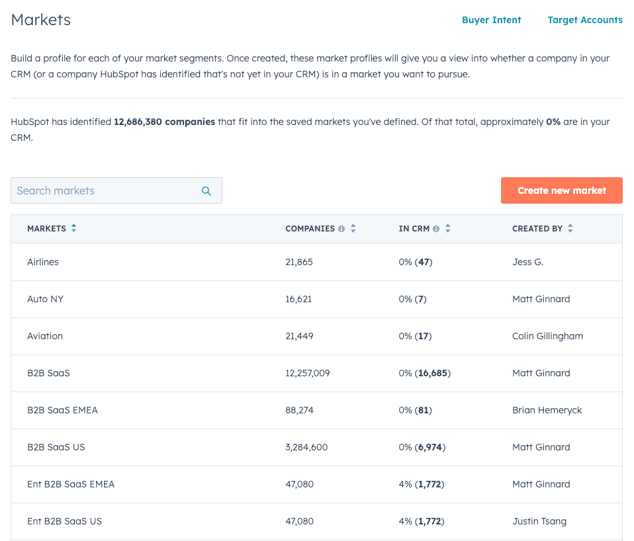Sort by Markets column arrows
634x541 pixels.
[74, 229]
